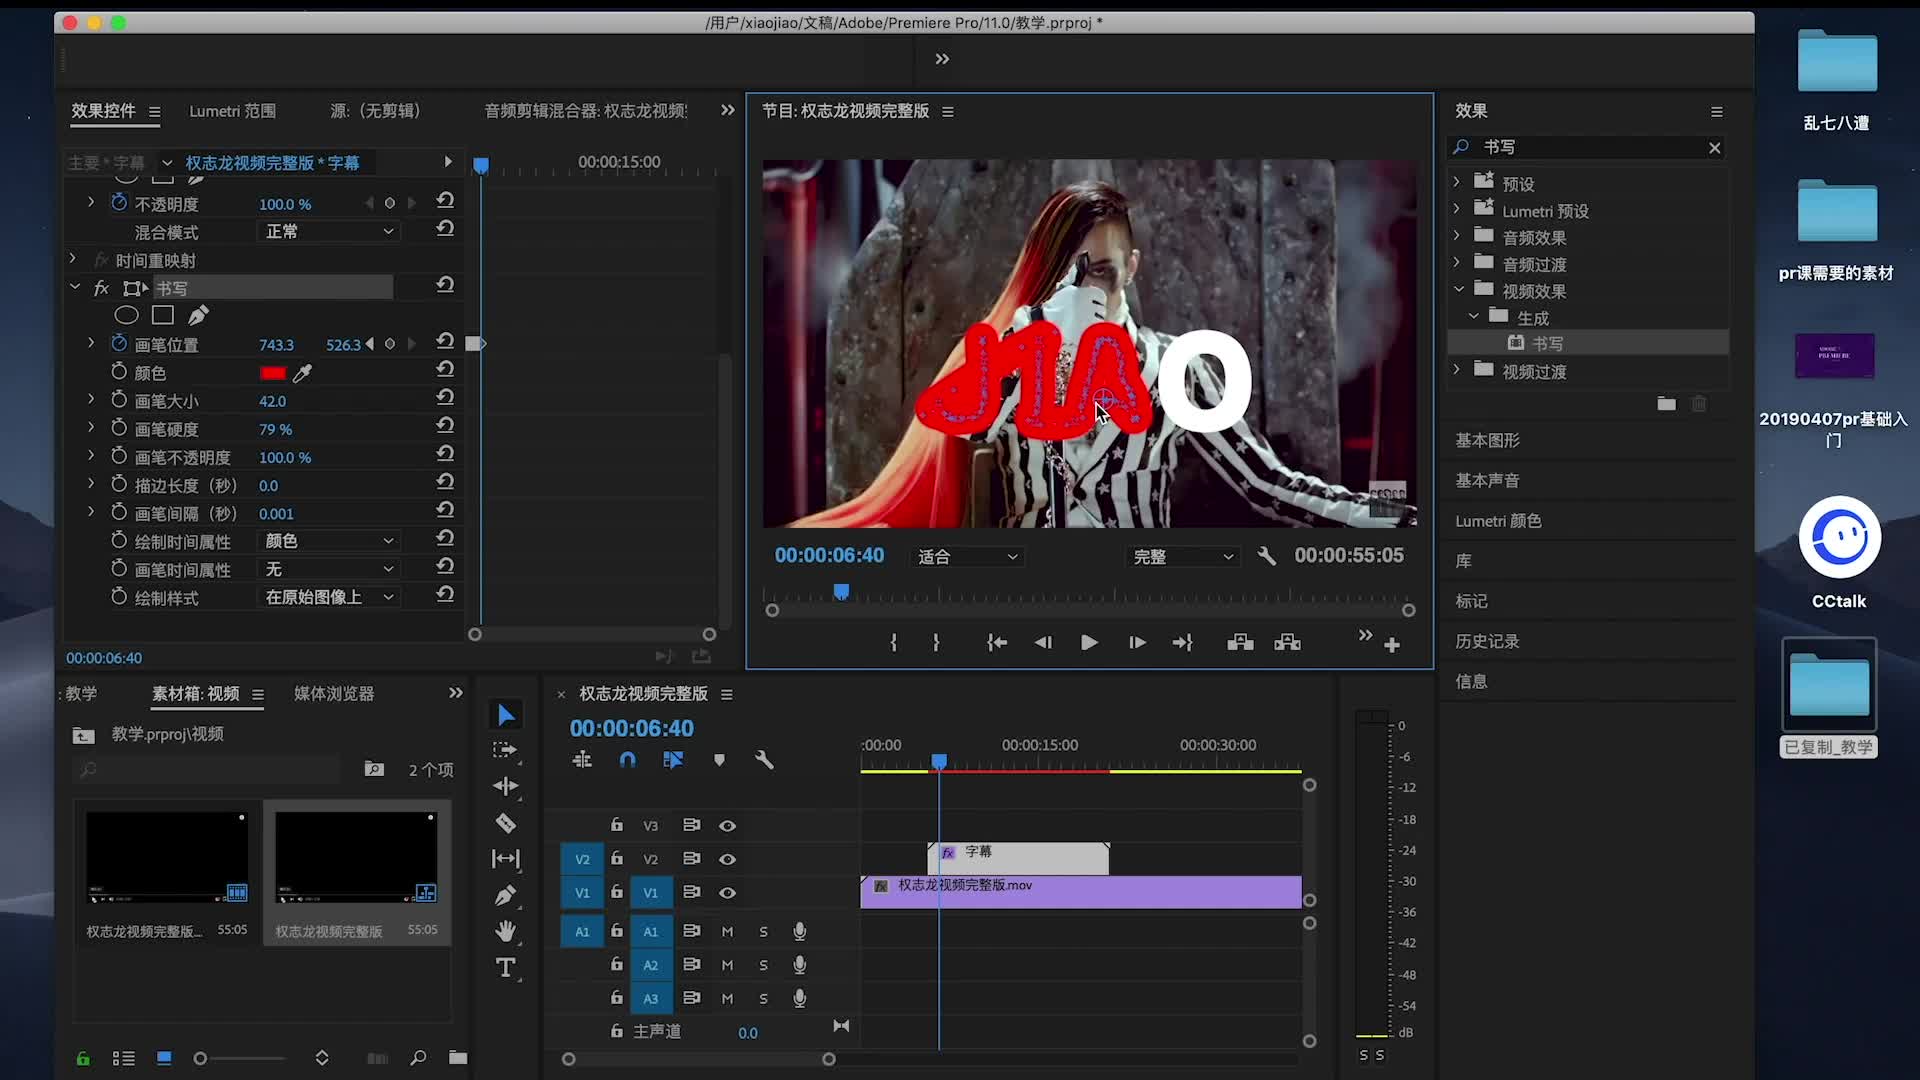Mute the A1 audio track
The width and height of the screenshot is (1920, 1080).
(727, 932)
